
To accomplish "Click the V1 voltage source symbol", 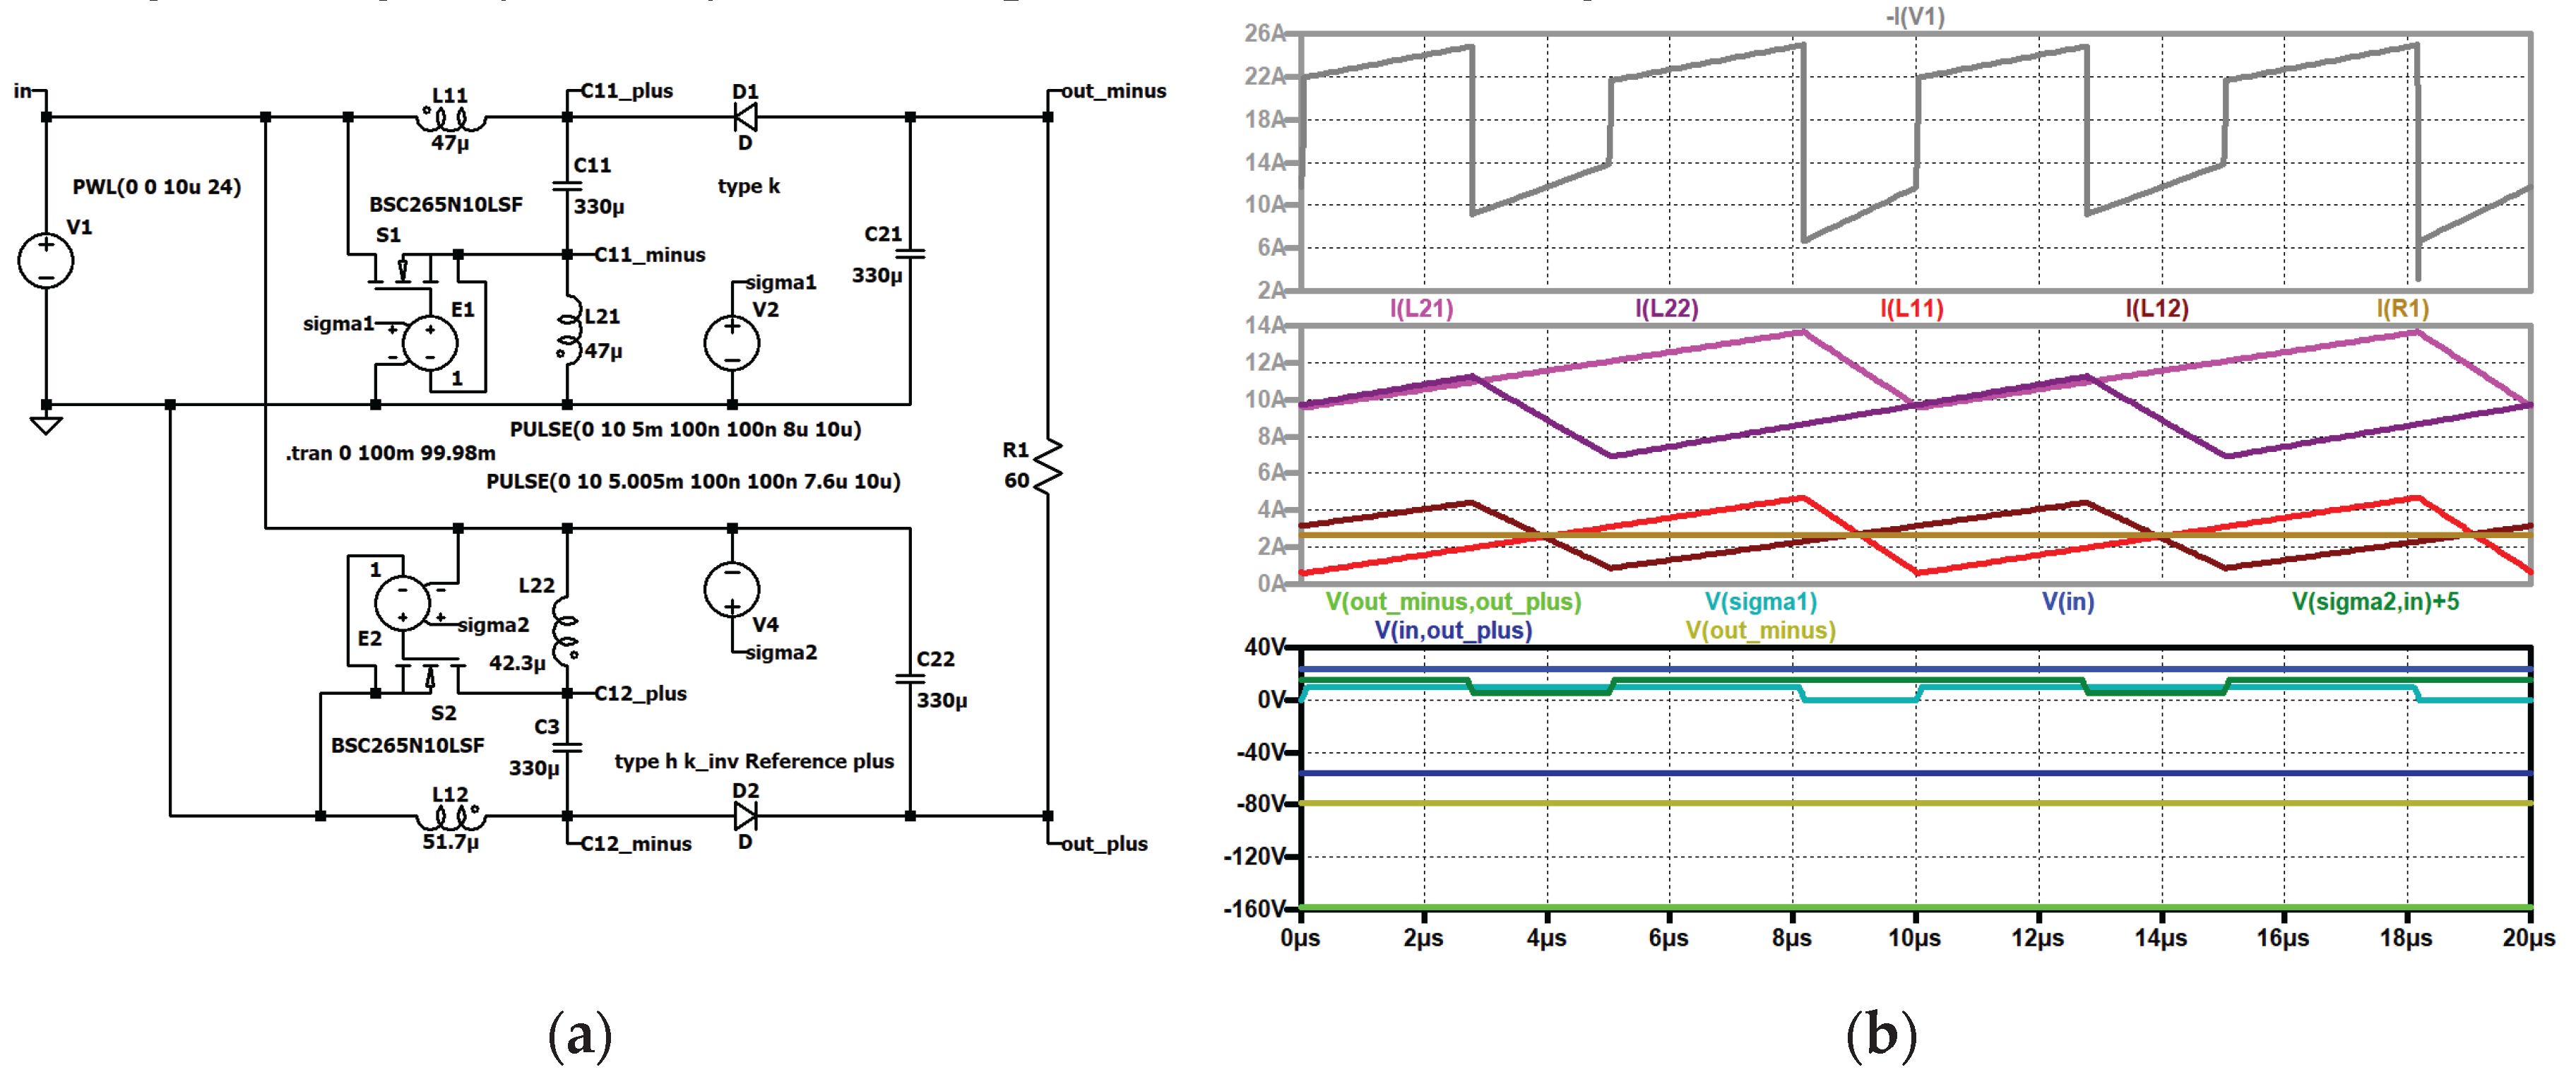I will coord(46,260).
